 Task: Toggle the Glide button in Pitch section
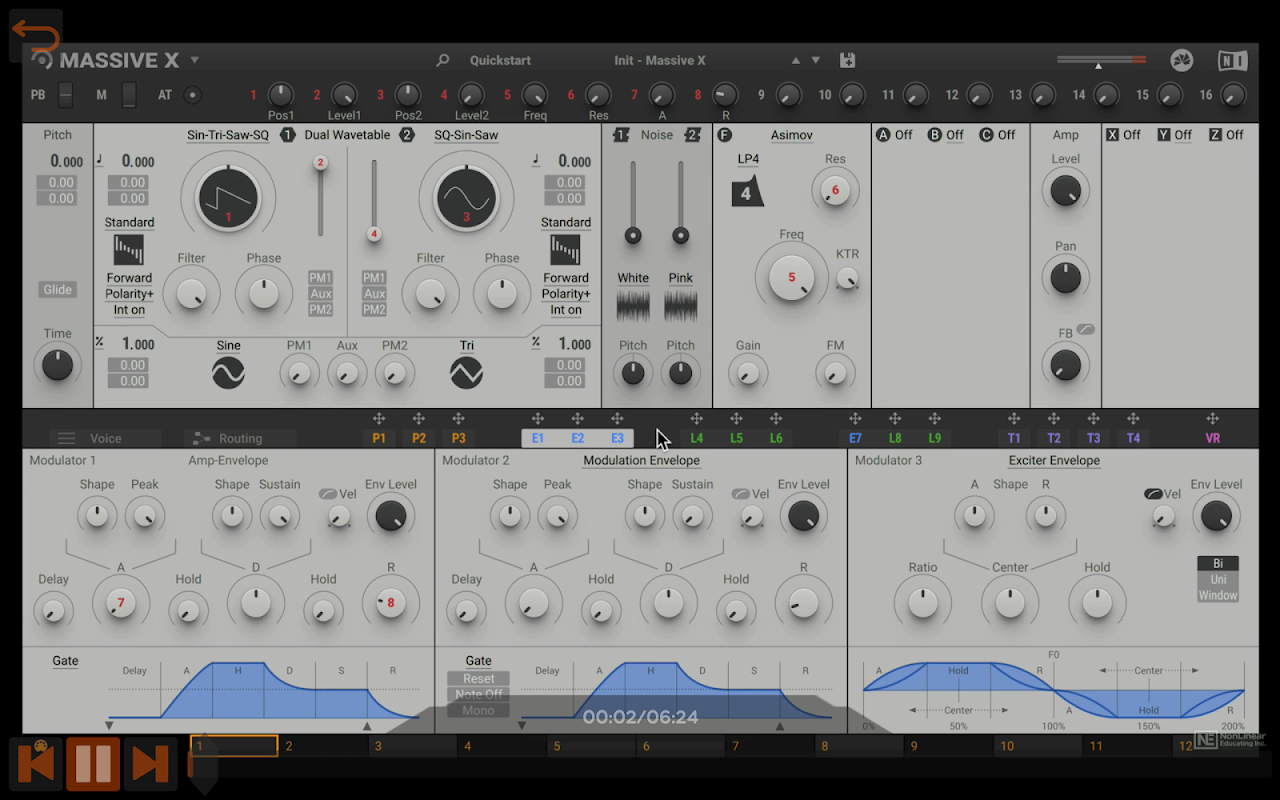click(57, 290)
